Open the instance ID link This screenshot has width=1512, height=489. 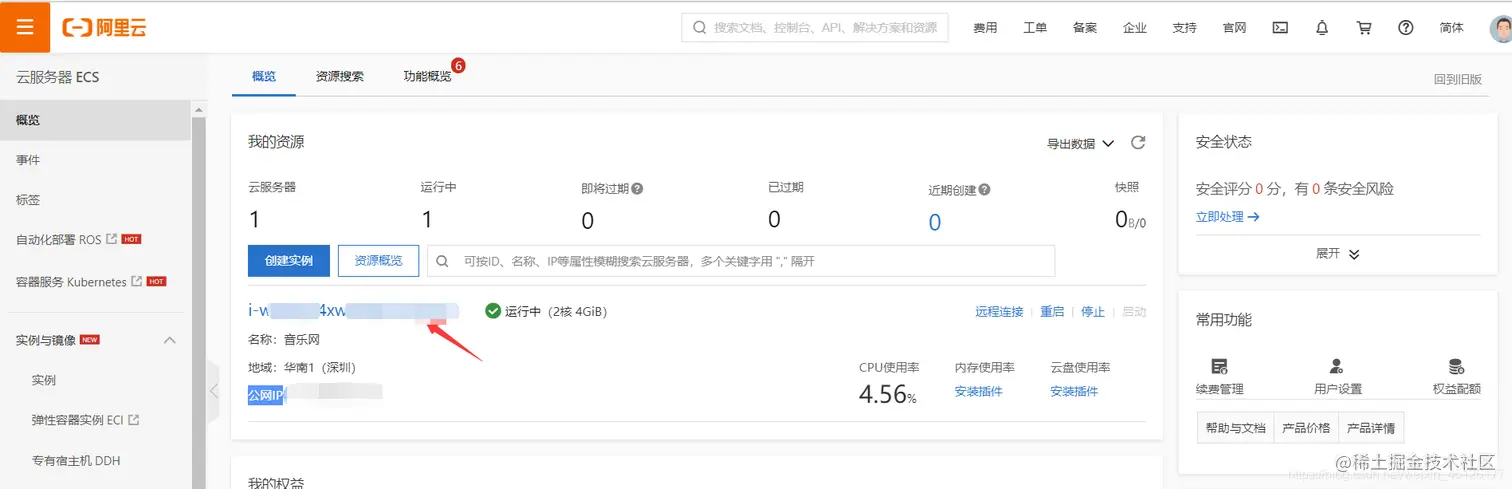353,311
